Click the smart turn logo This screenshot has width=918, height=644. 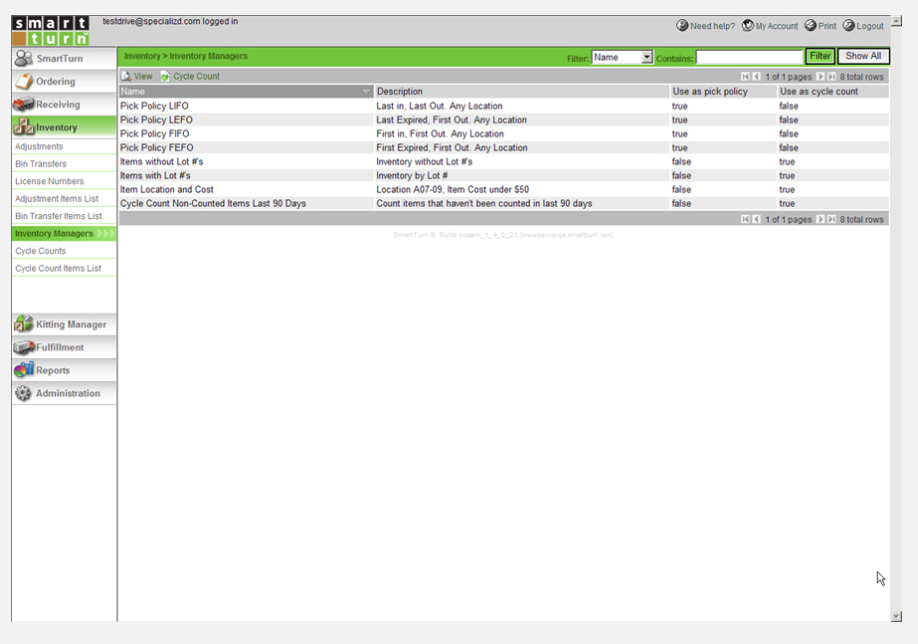[x=50, y=31]
